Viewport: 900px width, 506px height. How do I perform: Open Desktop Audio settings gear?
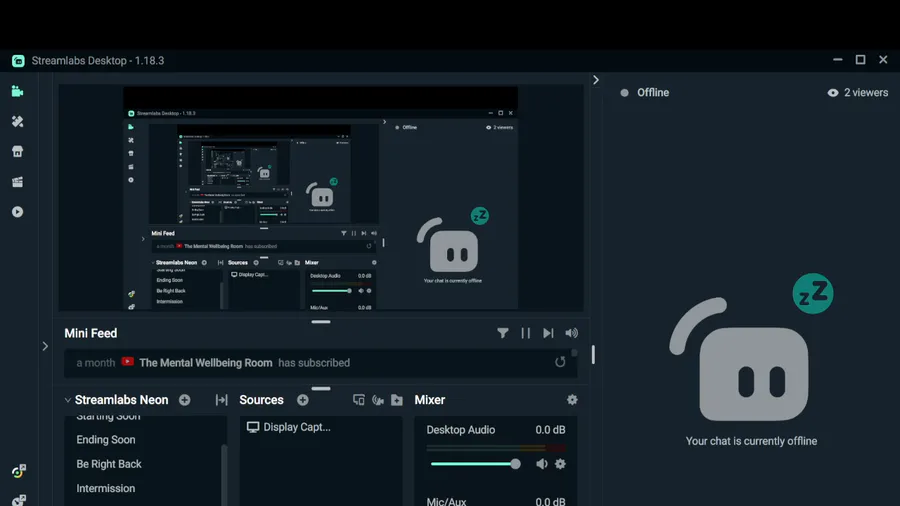[560, 464]
